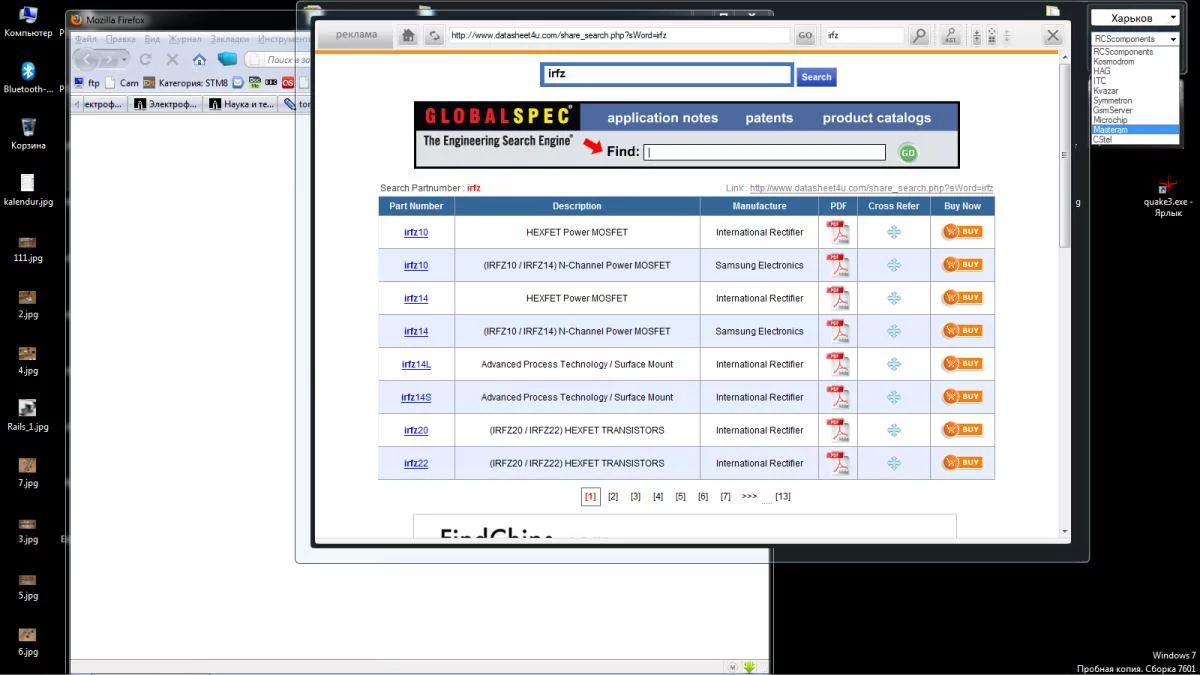The width and height of the screenshot is (1200, 675).
Task: Click Категория: STM8 bookmark in Firefox
Action: click(185, 83)
